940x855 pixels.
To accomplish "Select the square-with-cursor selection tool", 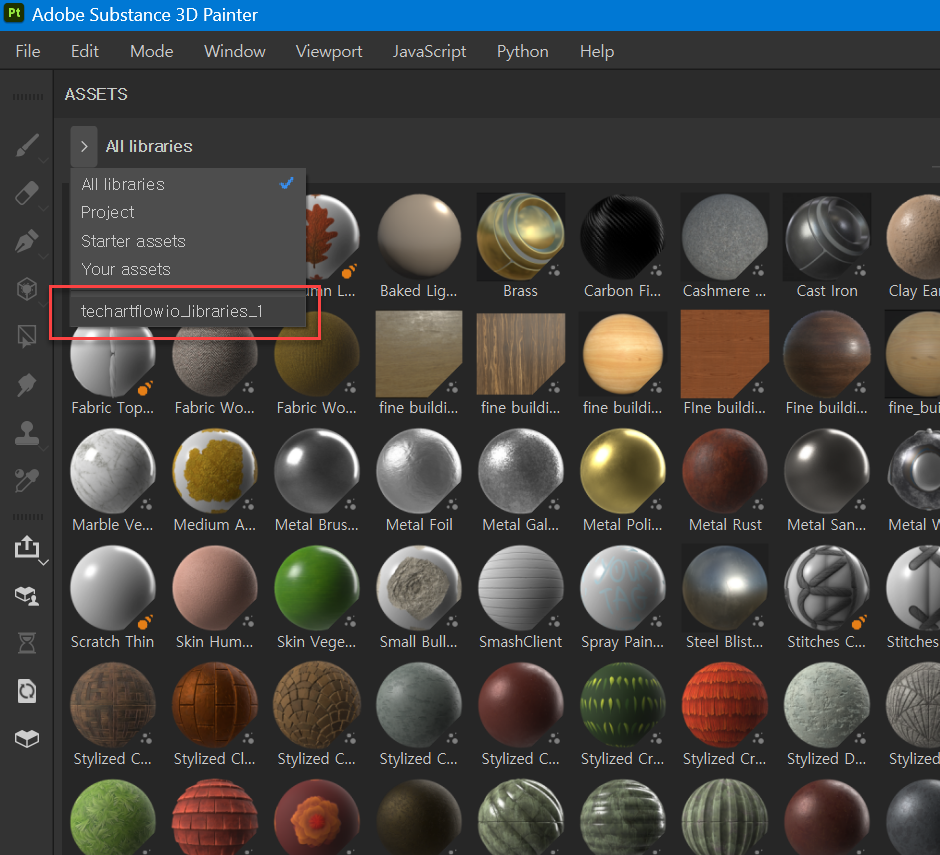I will coord(27,336).
